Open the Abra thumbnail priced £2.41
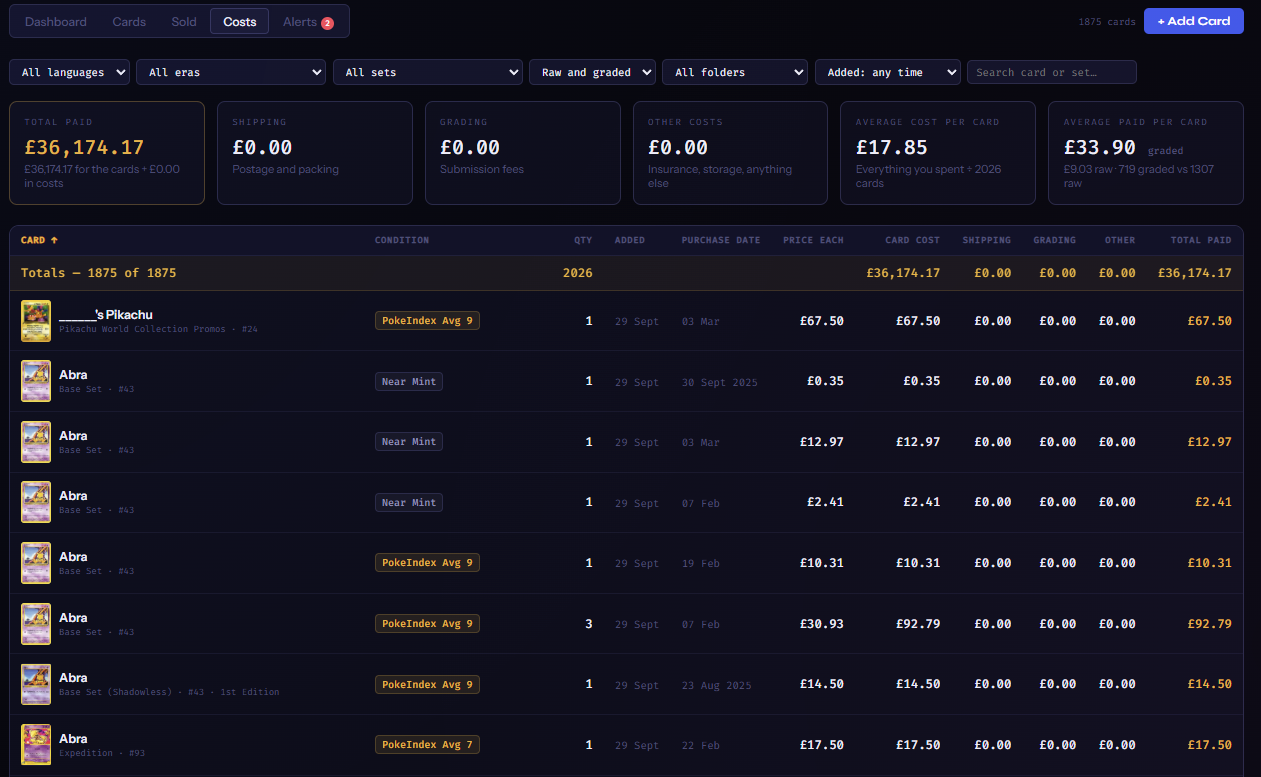The height and width of the screenshot is (777, 1261). click(x=36, y=502)
